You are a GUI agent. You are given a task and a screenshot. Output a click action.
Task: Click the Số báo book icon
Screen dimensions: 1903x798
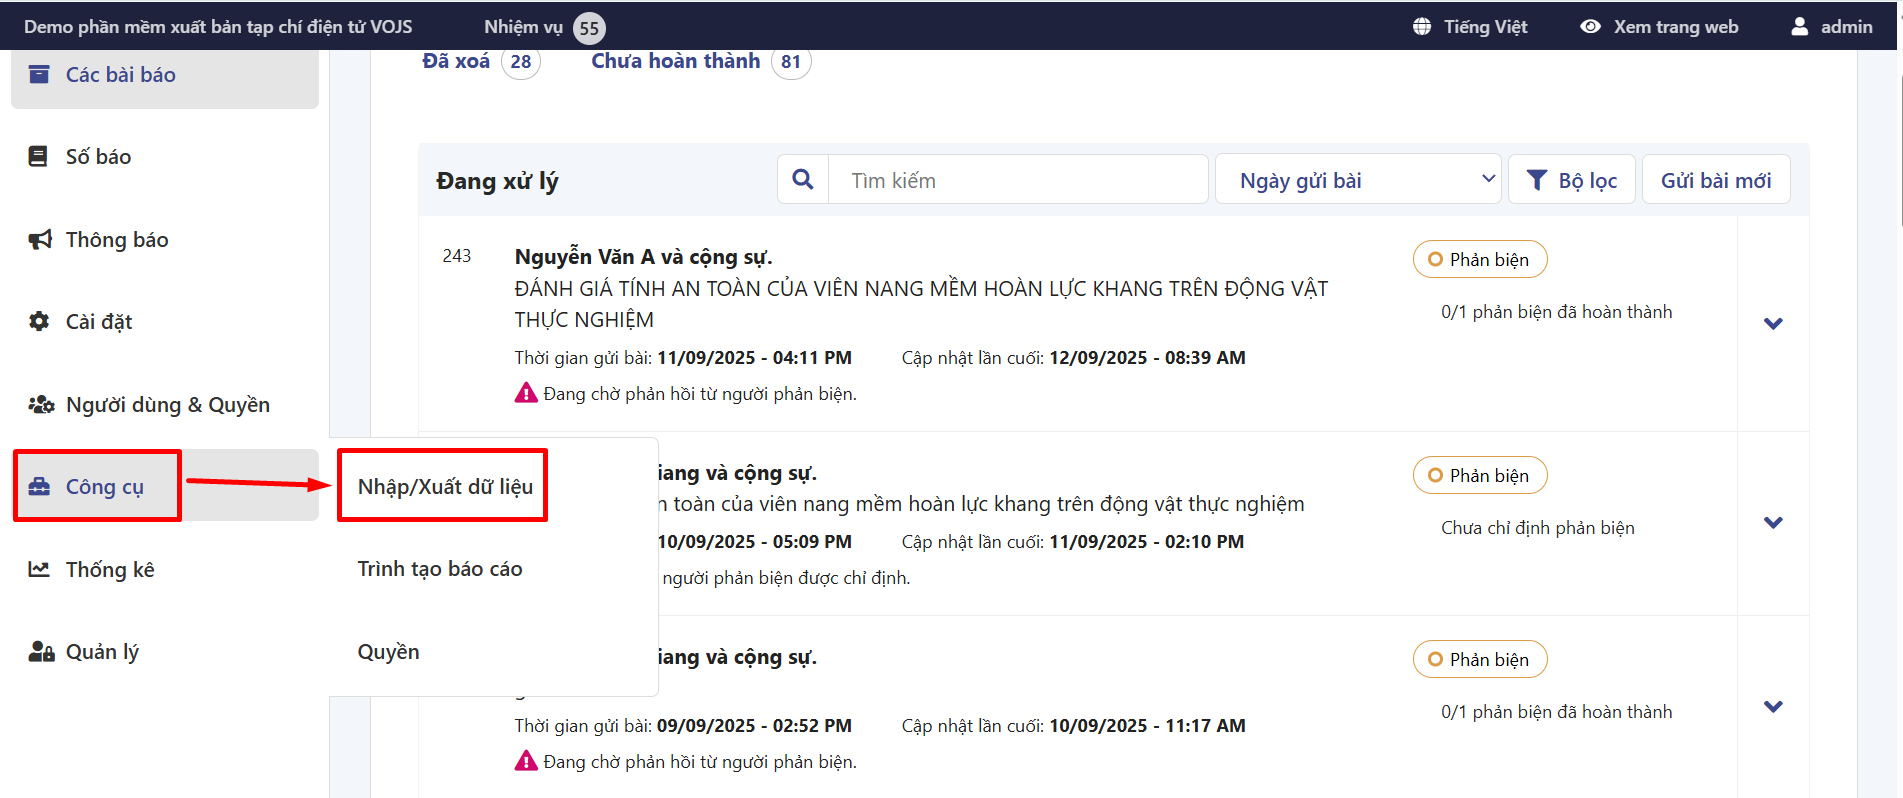[38, 157]
